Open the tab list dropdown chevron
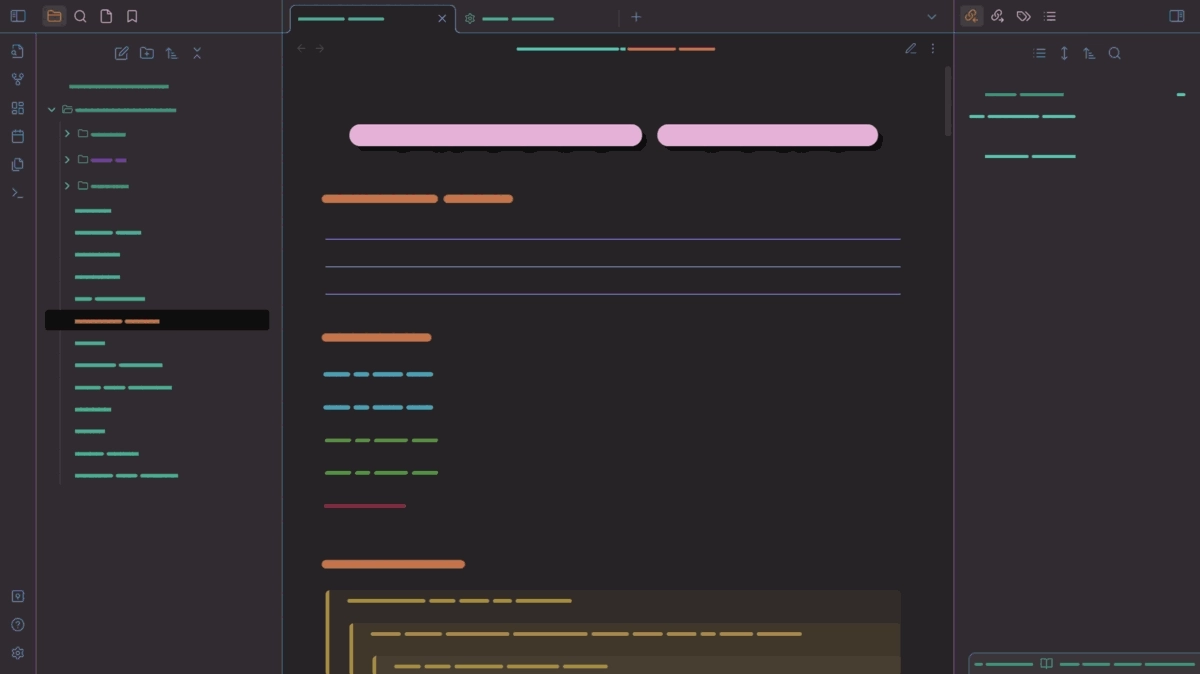The height and width of the screenshot is (674, 1200). coord(932,17)
